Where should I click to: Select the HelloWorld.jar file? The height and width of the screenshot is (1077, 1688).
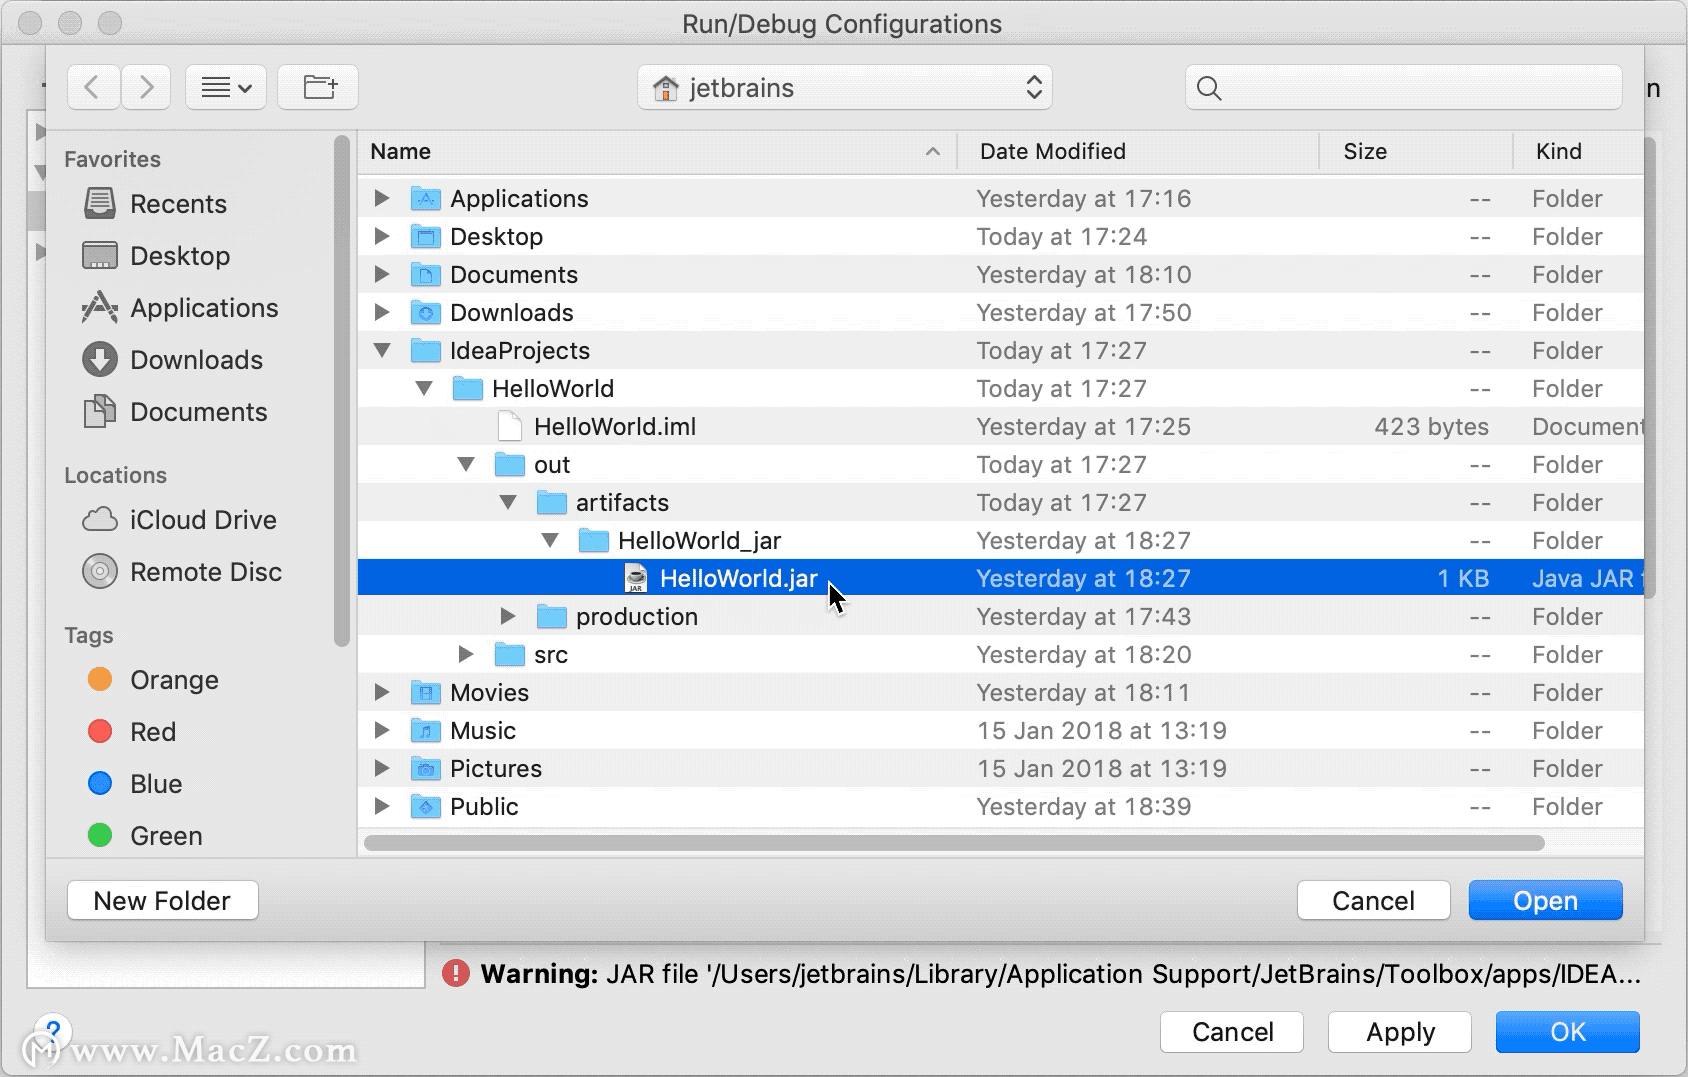click(x=1000, y=578)
